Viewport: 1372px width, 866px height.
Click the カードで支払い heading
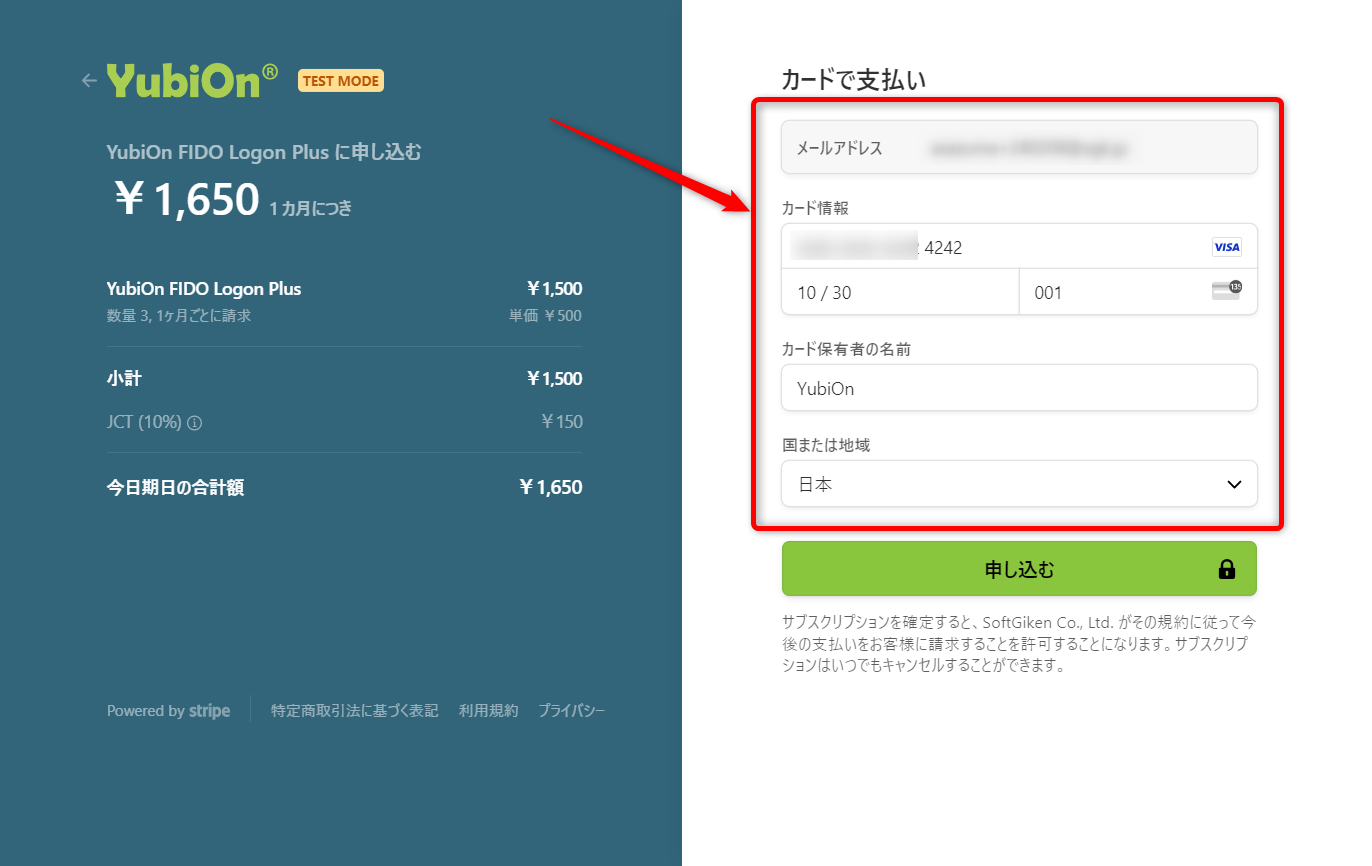tap(853, 80)
